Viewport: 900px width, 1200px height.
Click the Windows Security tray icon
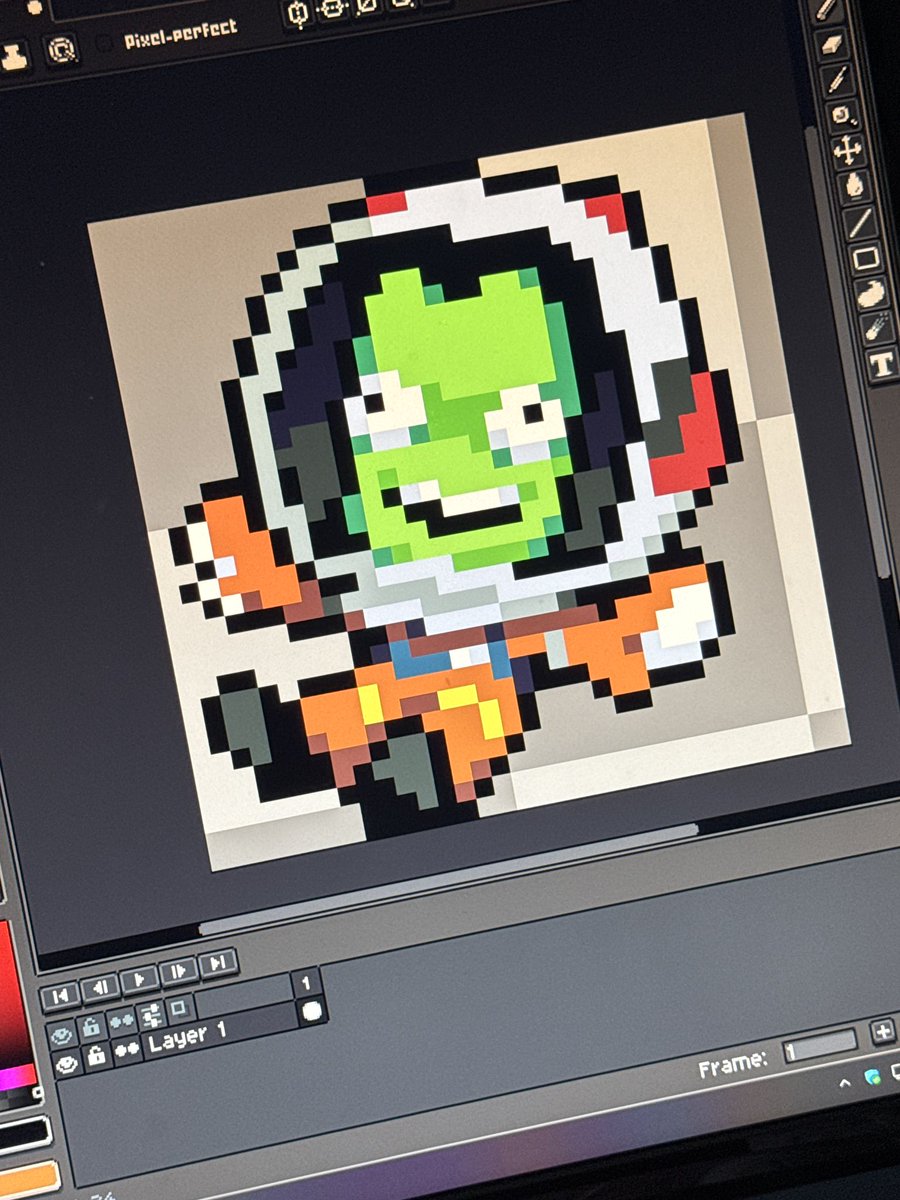tap(872, 1075)
